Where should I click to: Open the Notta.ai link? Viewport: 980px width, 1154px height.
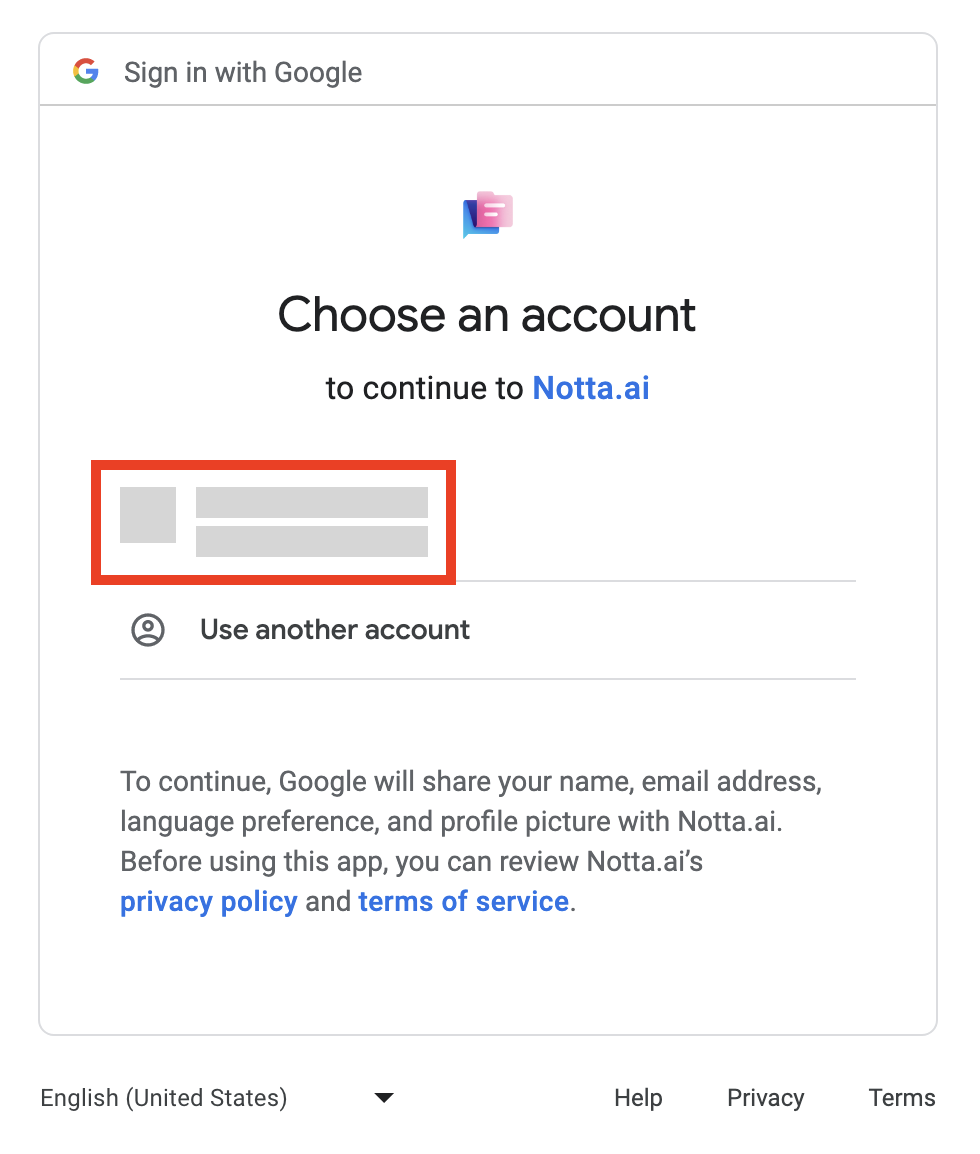590,388
